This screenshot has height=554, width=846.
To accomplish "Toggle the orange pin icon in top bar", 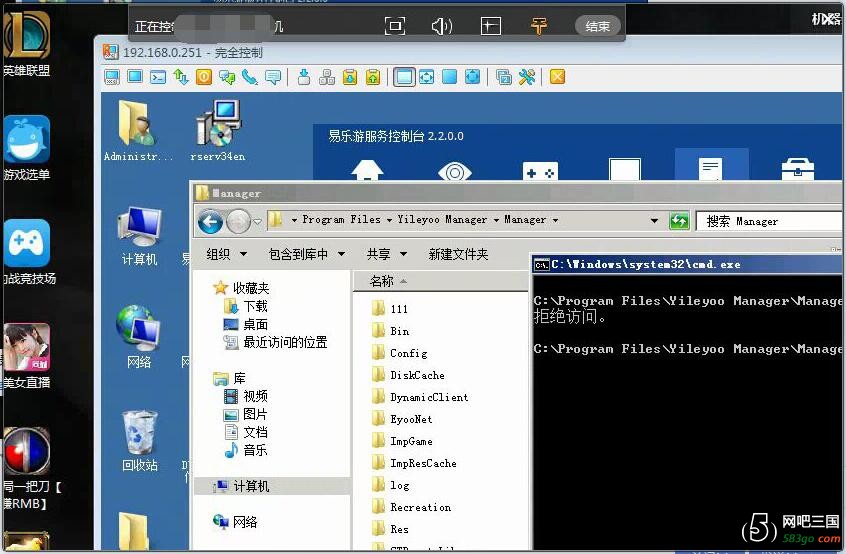I will click(538, 26).
